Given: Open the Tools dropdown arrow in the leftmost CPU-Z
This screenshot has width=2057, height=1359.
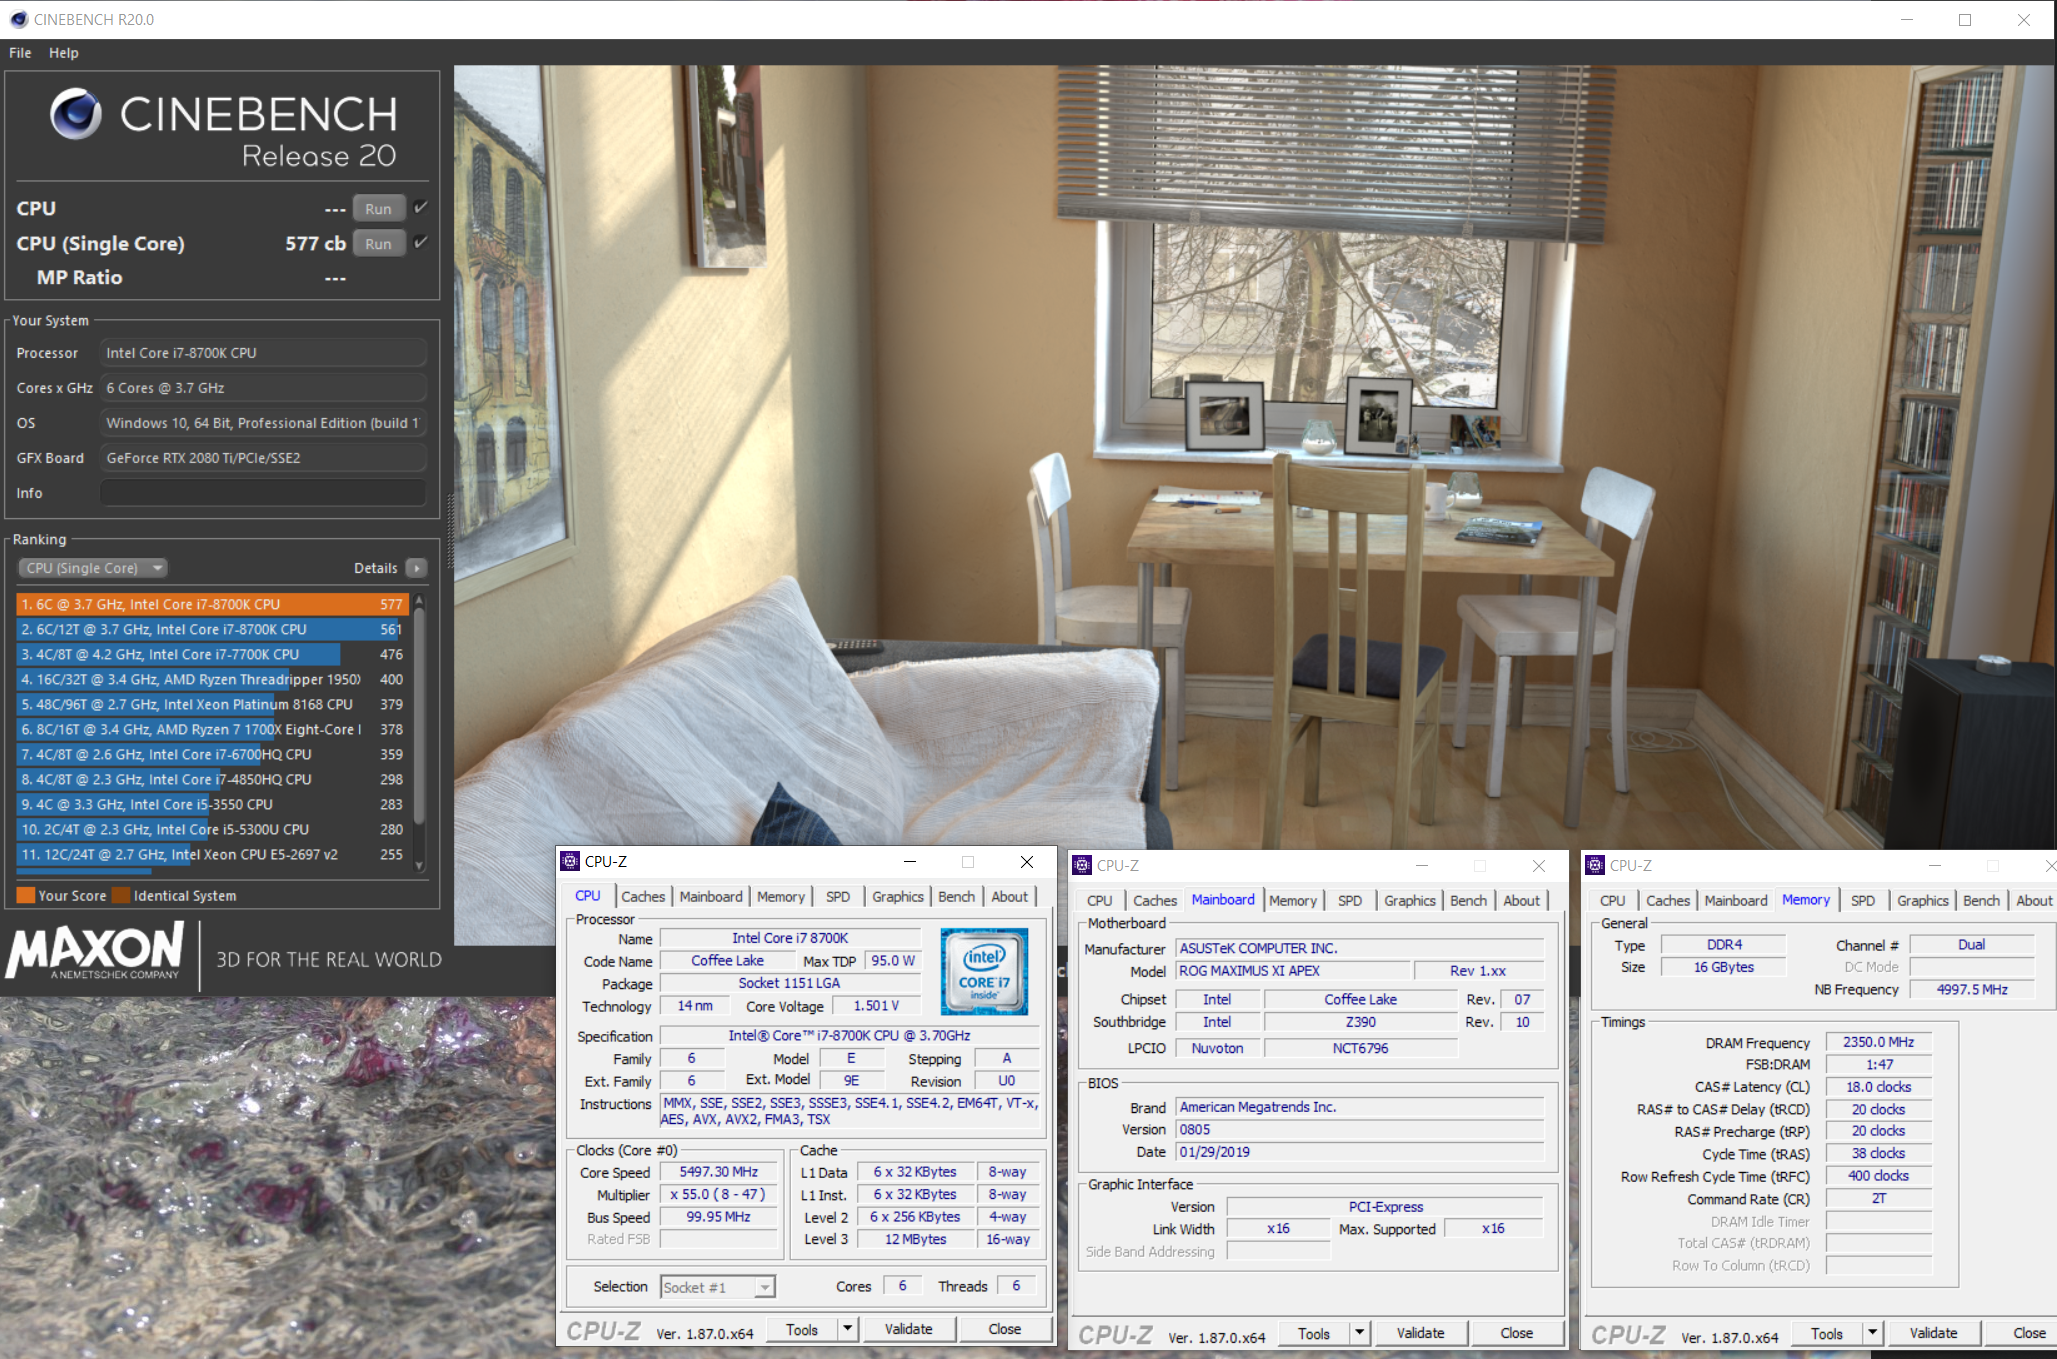Looking at the screenshot, I should (x=847, y=1328).
